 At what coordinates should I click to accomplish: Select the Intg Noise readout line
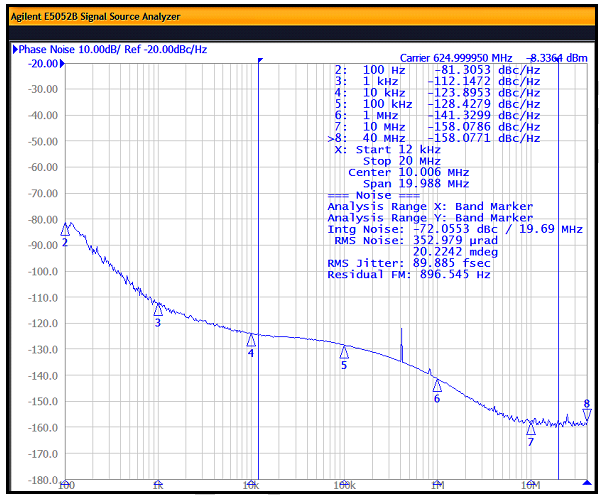click(x=455, y=229)
